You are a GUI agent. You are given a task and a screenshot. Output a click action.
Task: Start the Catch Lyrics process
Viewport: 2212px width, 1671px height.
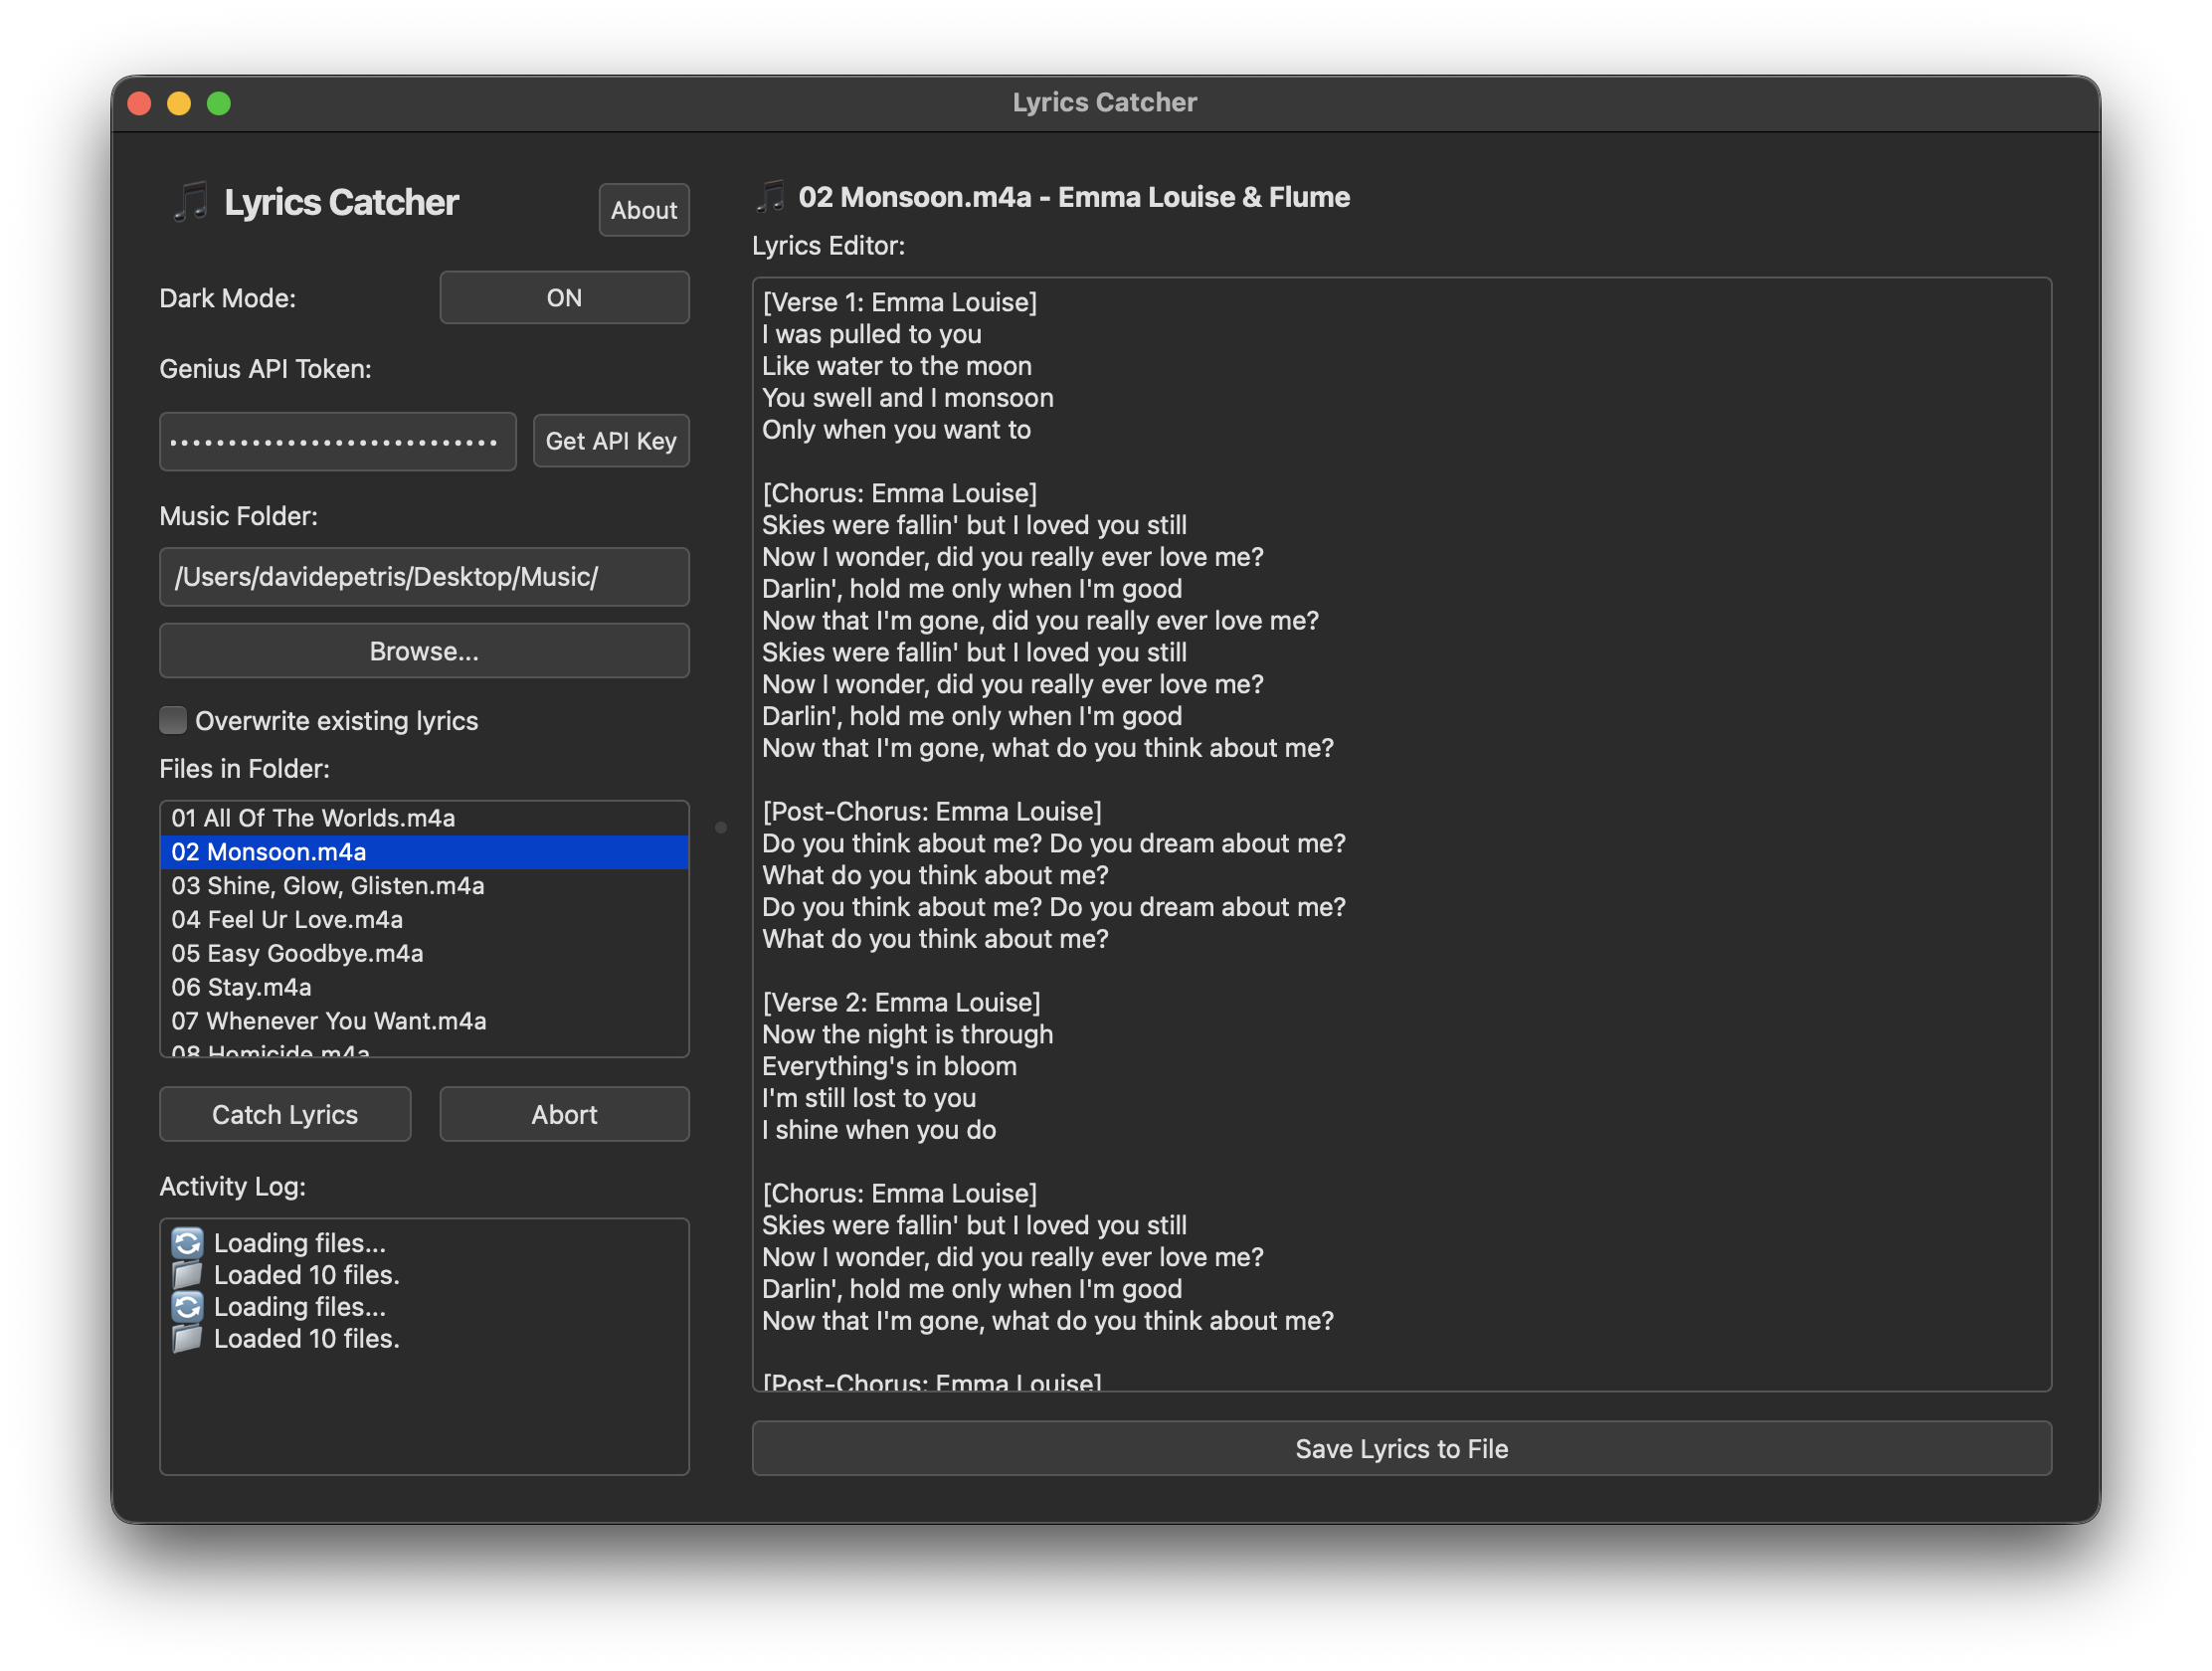[285, 1114]
